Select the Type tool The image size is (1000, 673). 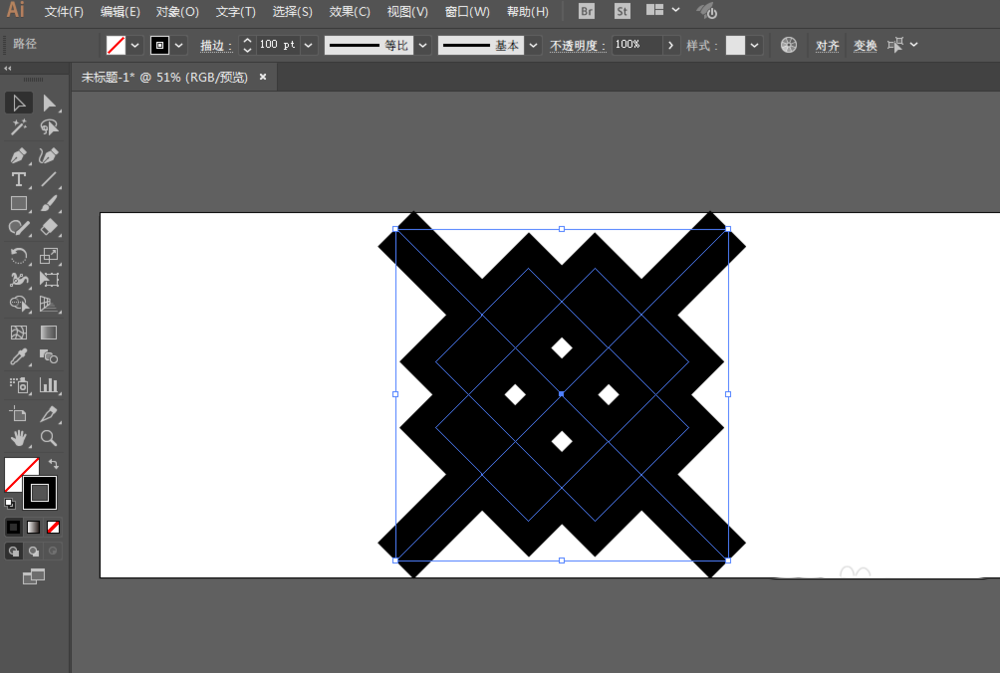(x=18, y=179)
